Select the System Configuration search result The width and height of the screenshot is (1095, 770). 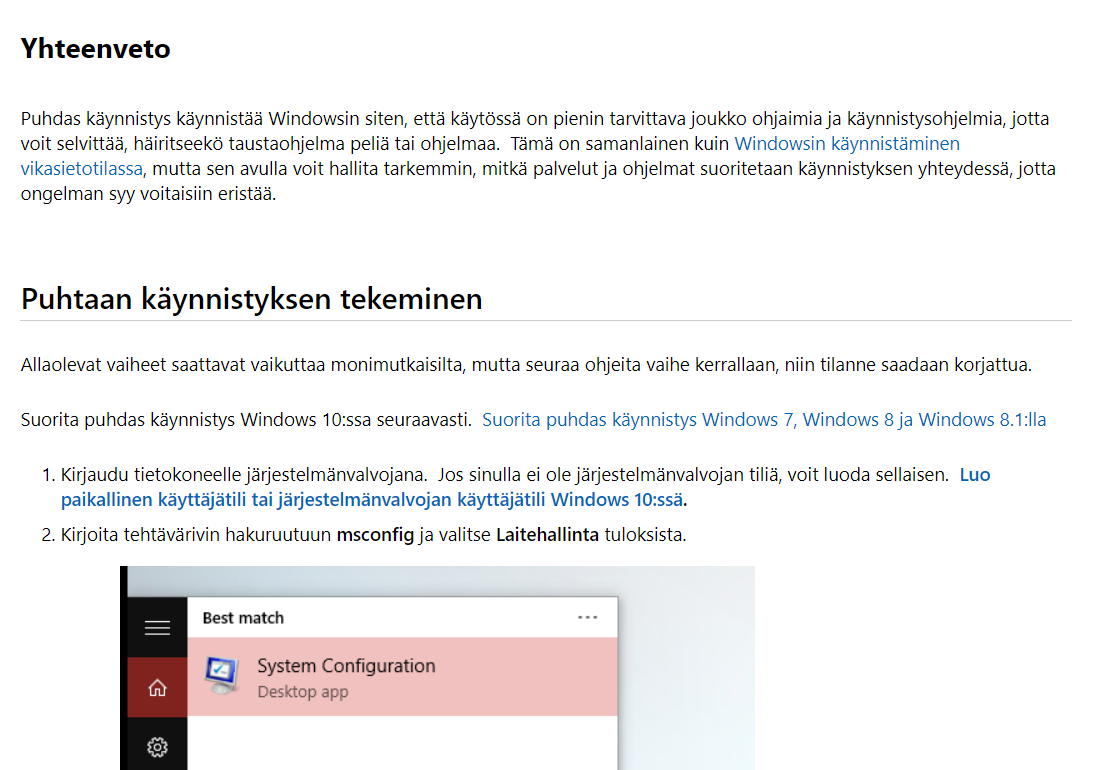pos(402,676)
